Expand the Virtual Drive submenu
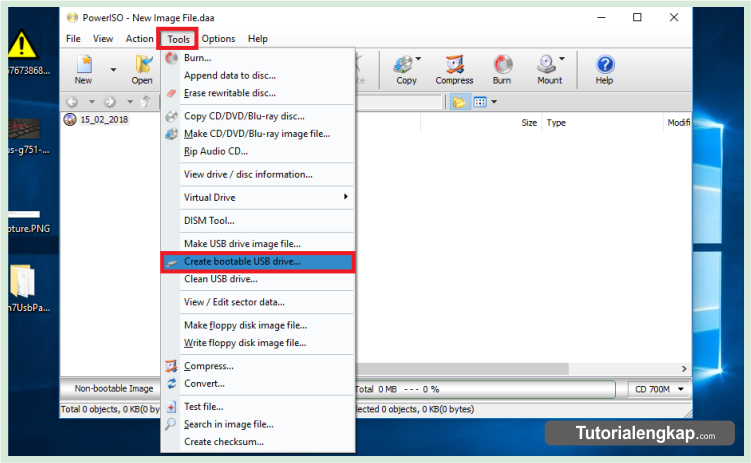The height and width of the screenshot is (463, 751). tap(258, 197)
